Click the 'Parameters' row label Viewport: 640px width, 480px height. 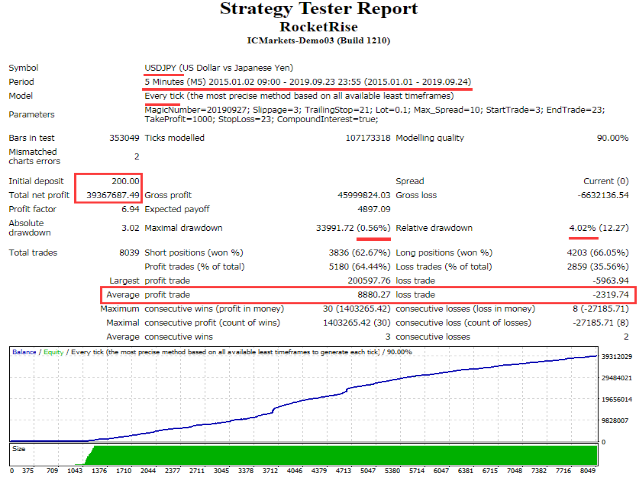pyautogui.click(x=31, y=115)
